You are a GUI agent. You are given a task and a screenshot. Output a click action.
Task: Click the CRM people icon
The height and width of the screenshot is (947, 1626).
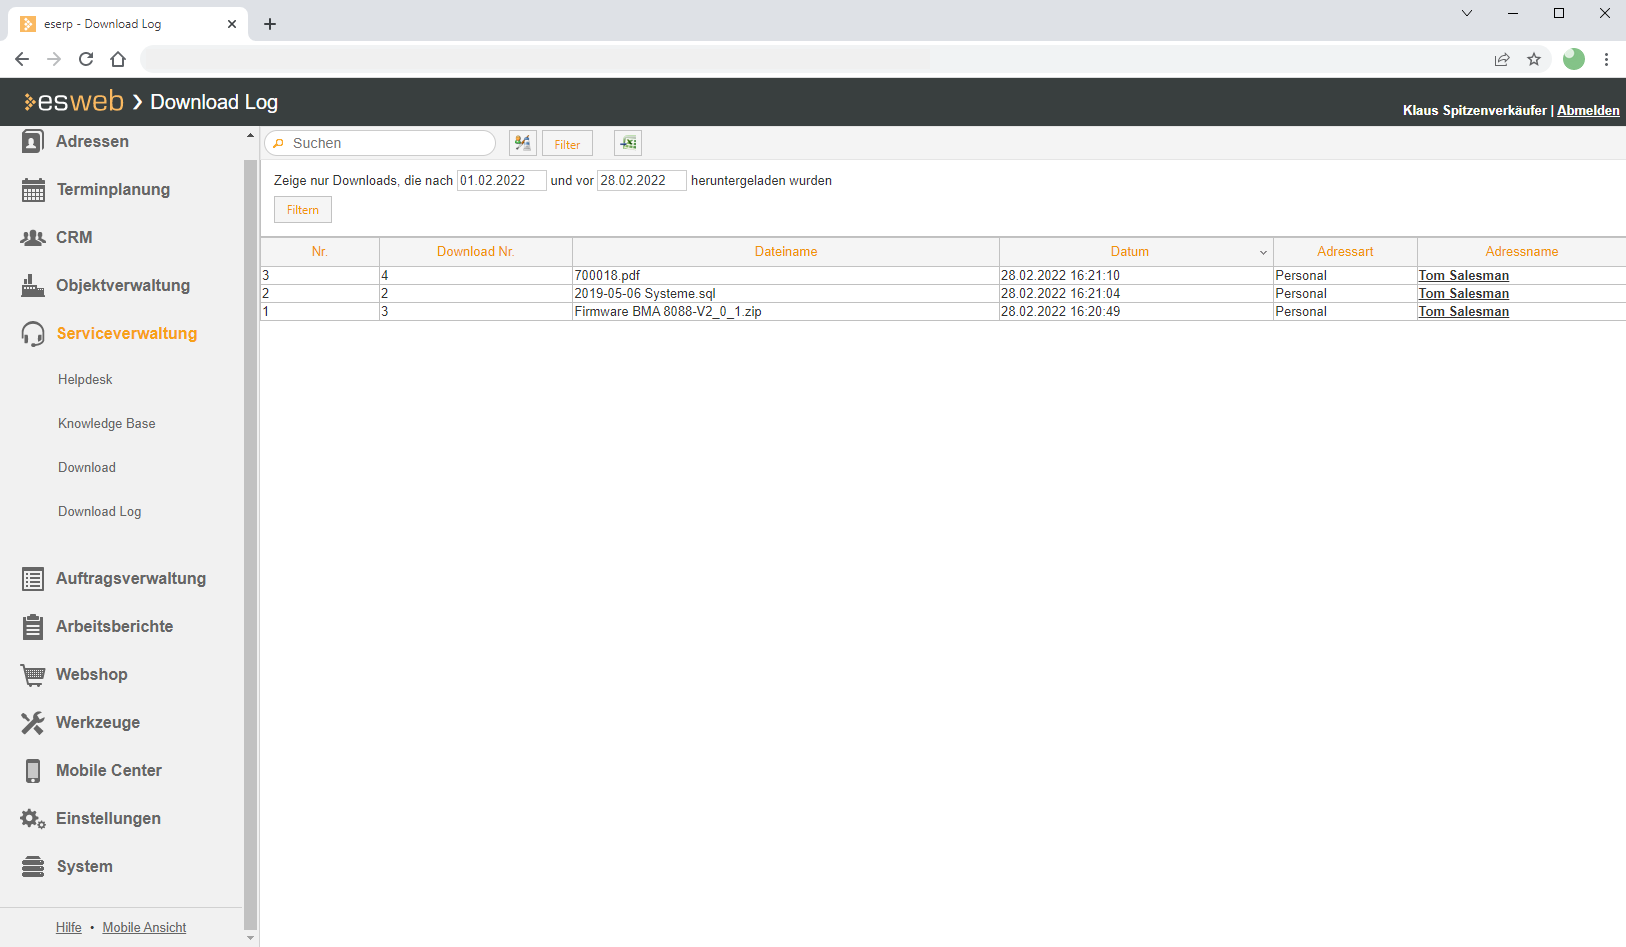[x=33, y=238]
